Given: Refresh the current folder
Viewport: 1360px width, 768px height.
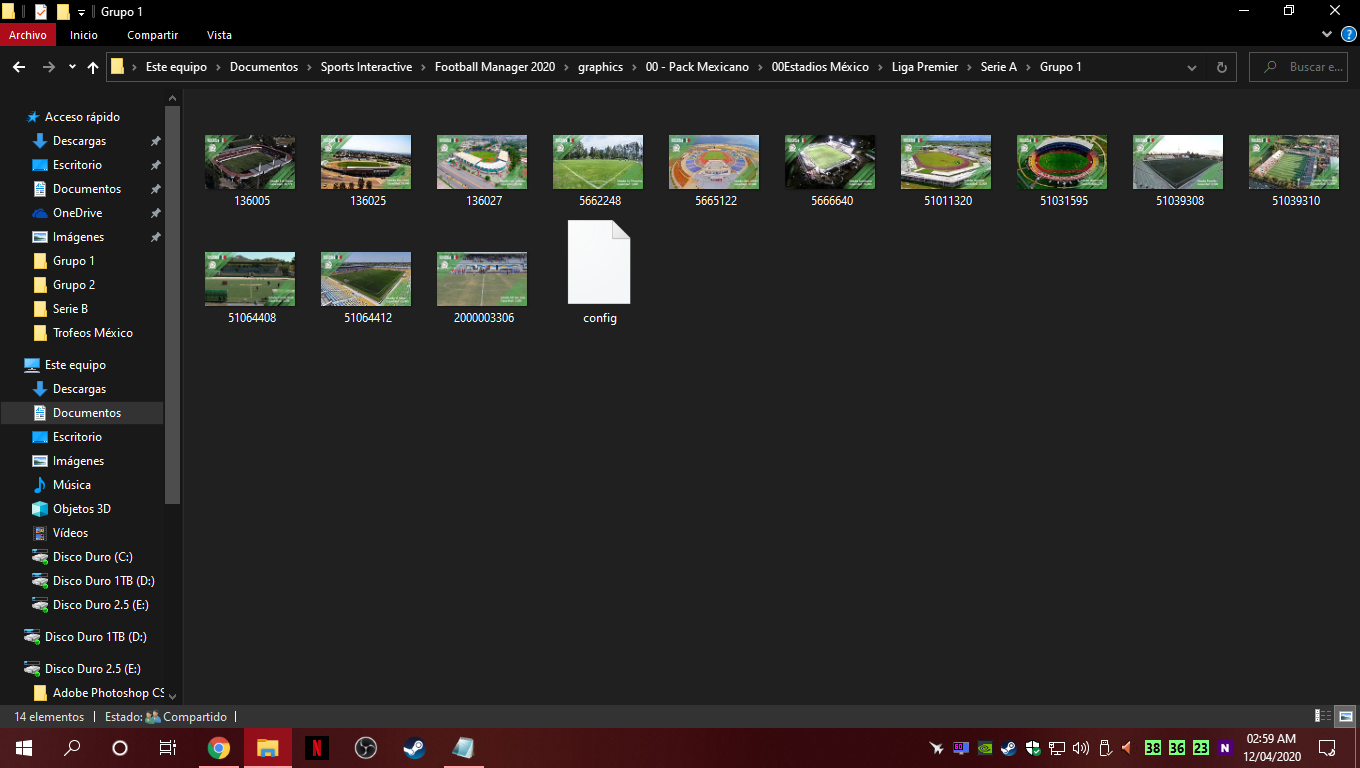Looking at the screenshot, I should click(x=1221, y=67).
